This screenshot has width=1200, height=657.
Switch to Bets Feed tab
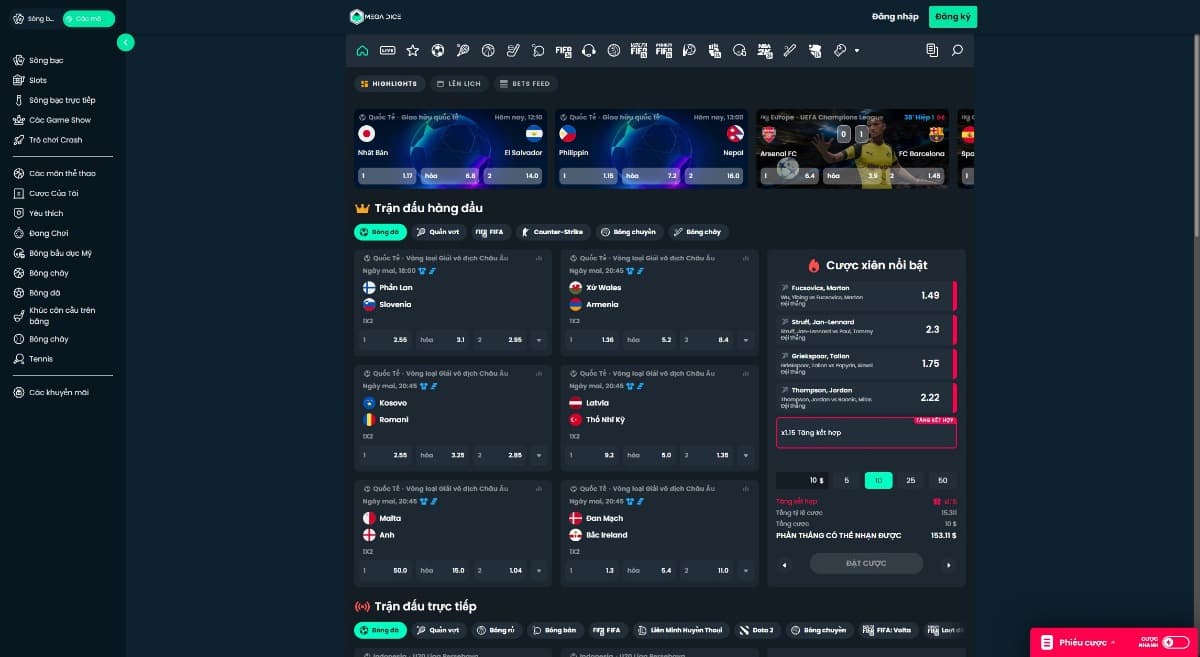pyautogui.click(x=525, y=84)
